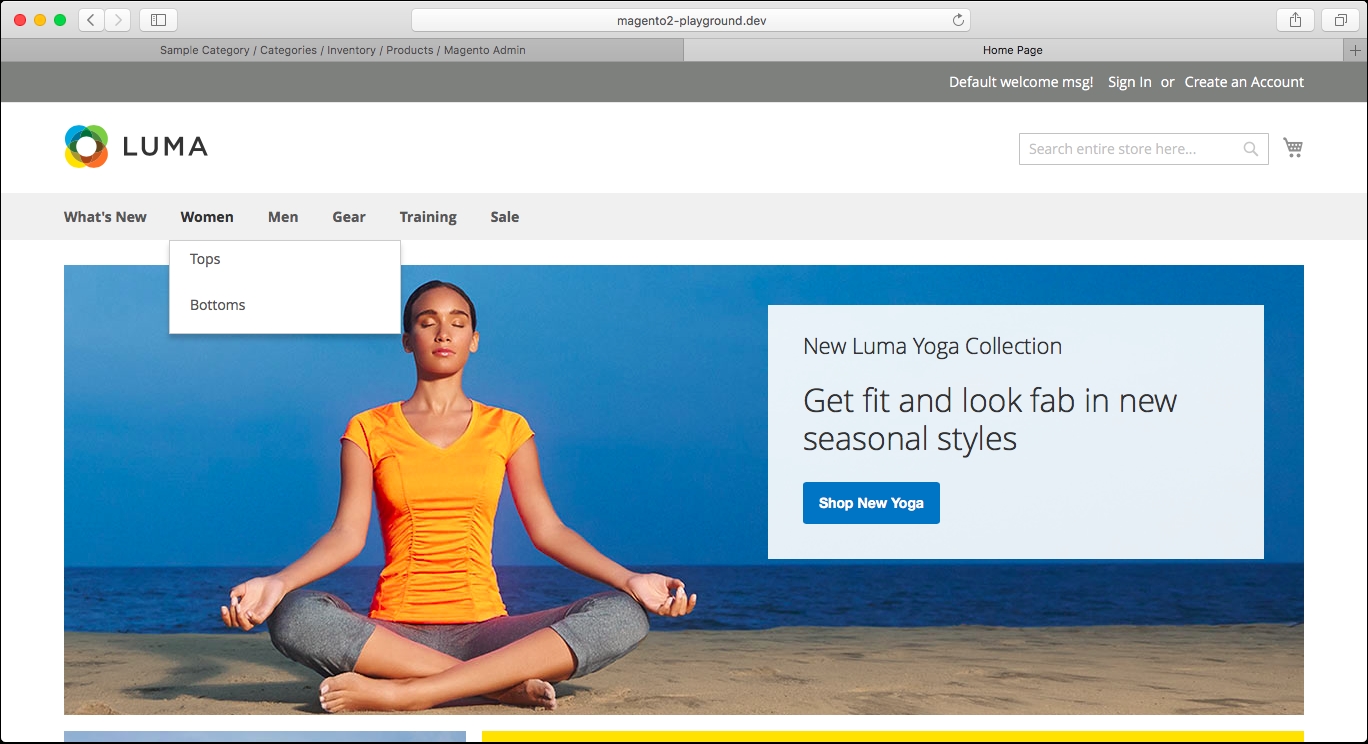Open the shopping cart
The height and width of the screenshot is (744, 1368).
(1293, 148)
